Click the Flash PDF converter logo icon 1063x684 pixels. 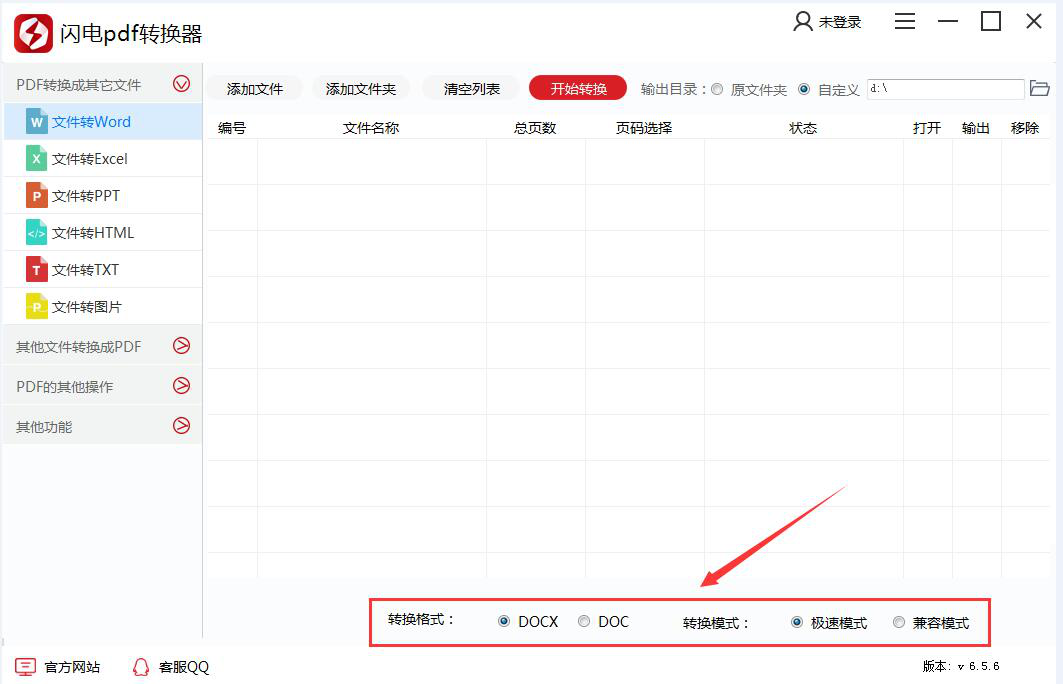[33, 33]
